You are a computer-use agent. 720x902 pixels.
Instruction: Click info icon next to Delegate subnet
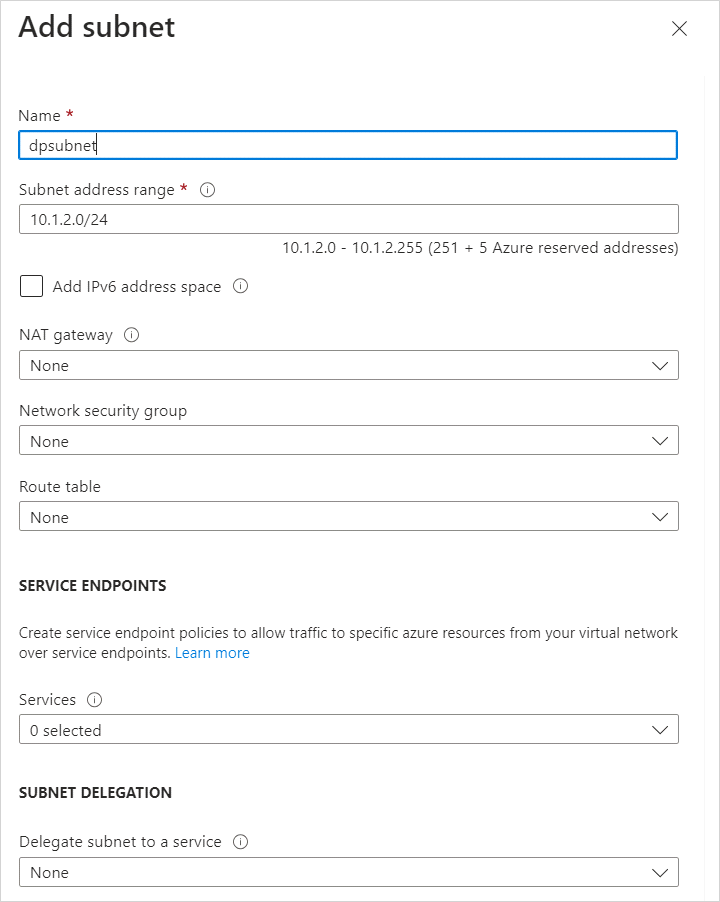click(x=240, y=842)
